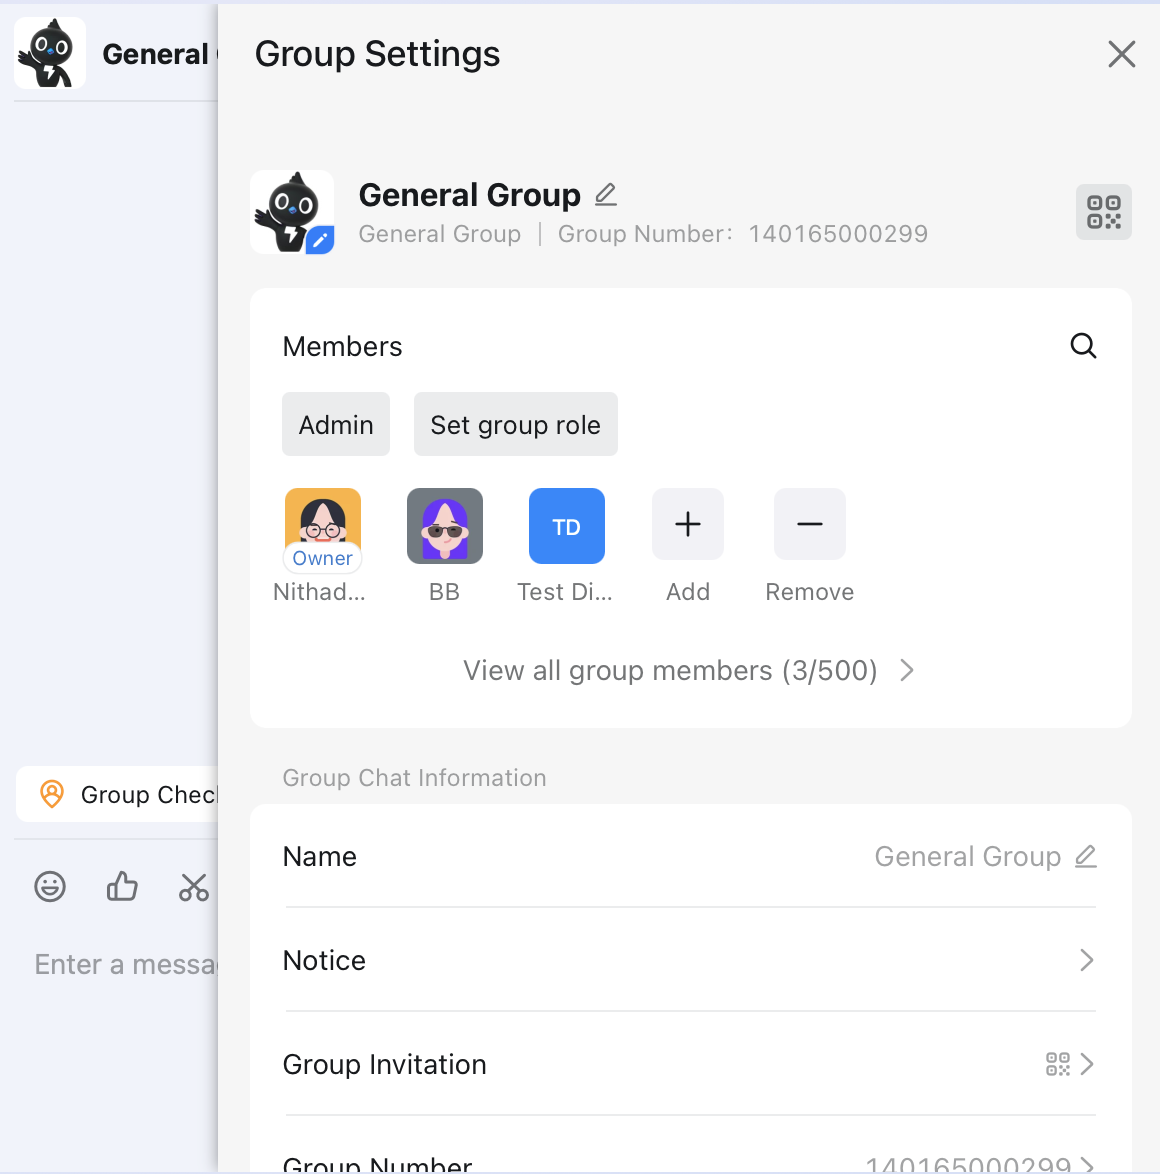The width and height of the screenshot is (1160, 1174).
Task: Click the search icon in Members panel
Action: (x=1083, y=345)
